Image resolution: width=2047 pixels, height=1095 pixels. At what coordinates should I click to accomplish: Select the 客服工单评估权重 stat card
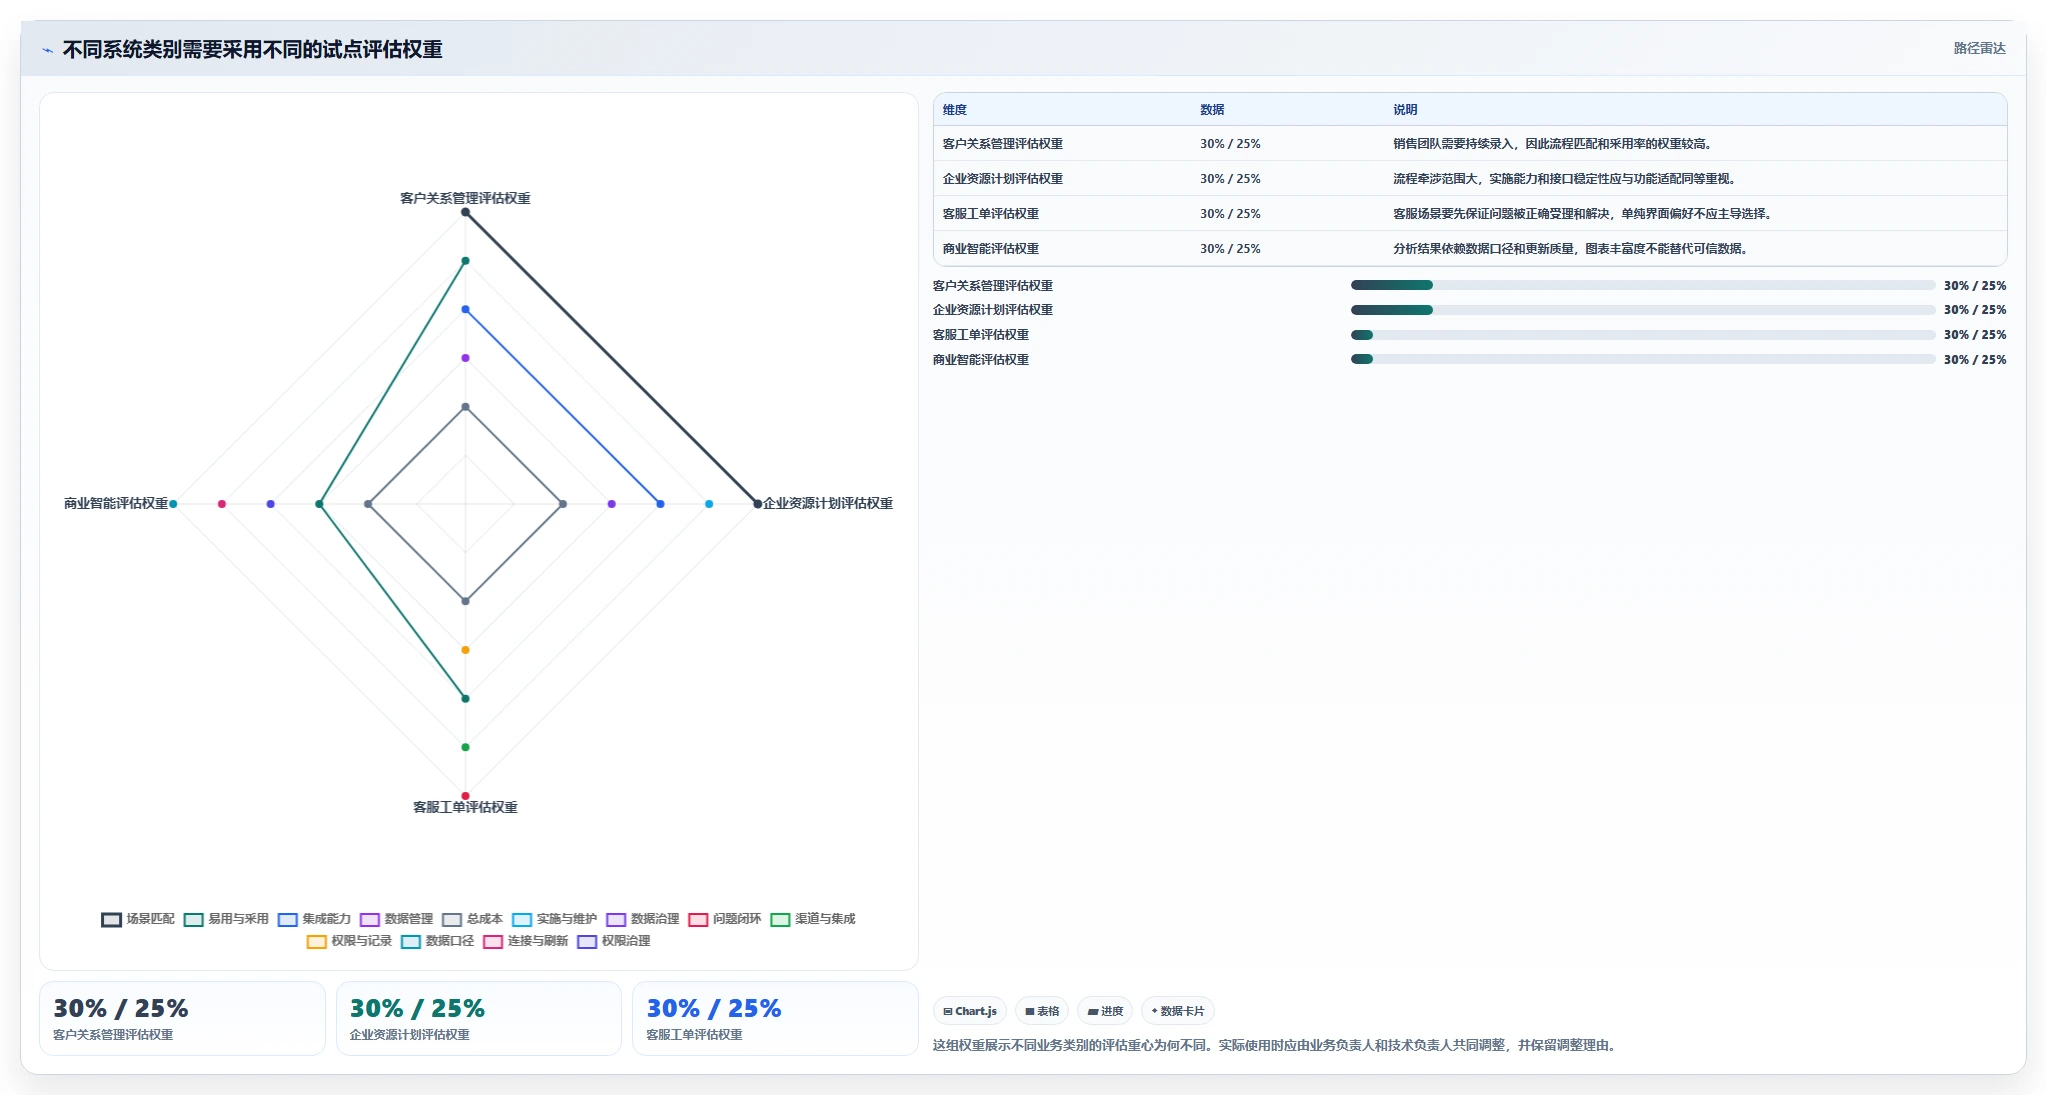pyautogui.click(x=775, y=1018)
